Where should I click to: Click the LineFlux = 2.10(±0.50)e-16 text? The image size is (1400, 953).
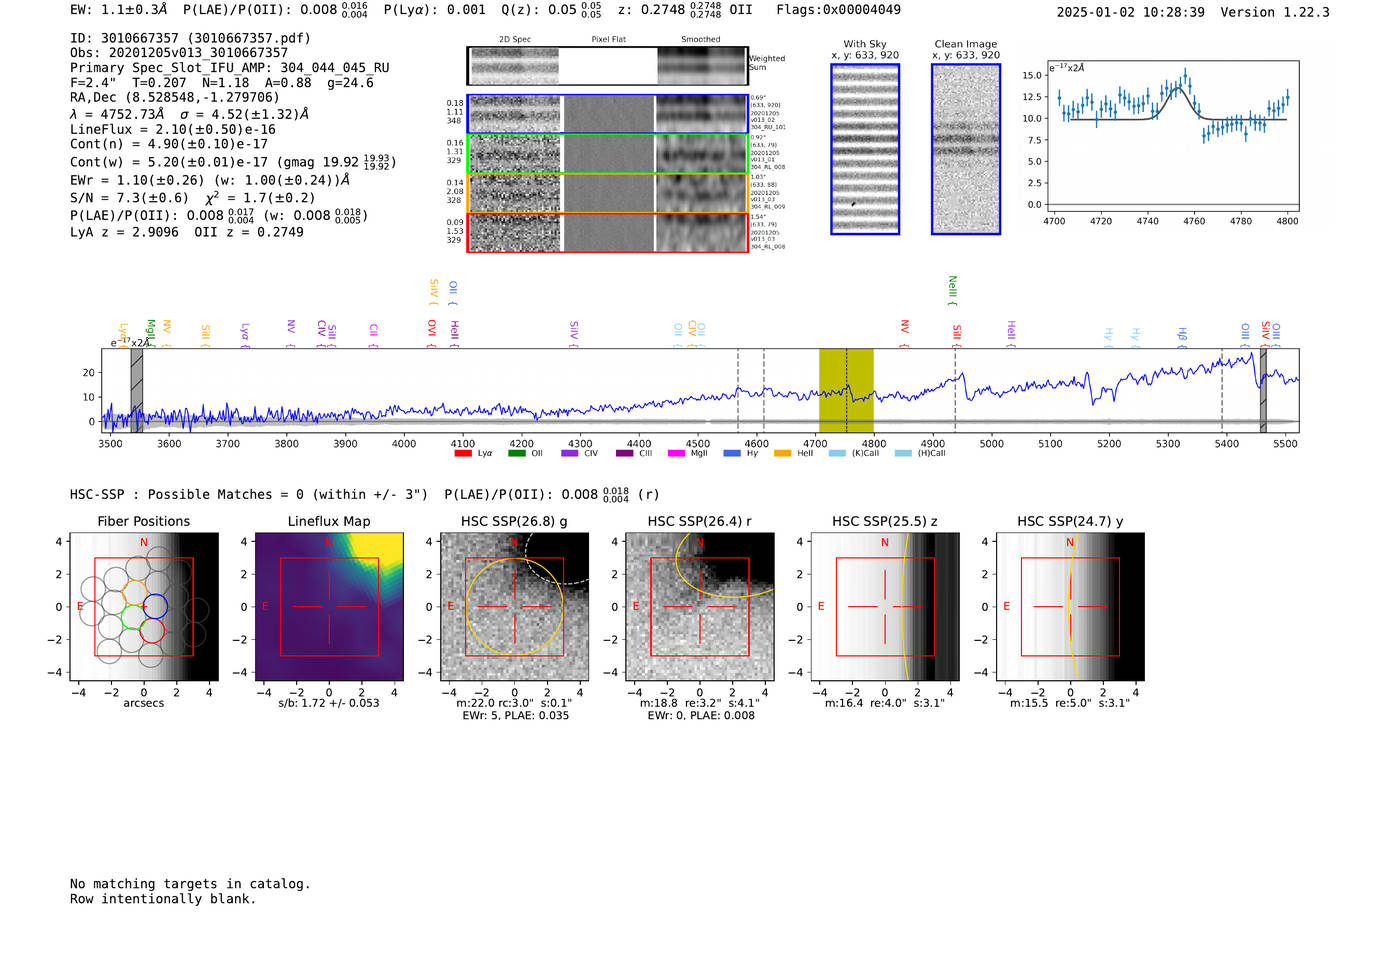click(x=173, y=130)
